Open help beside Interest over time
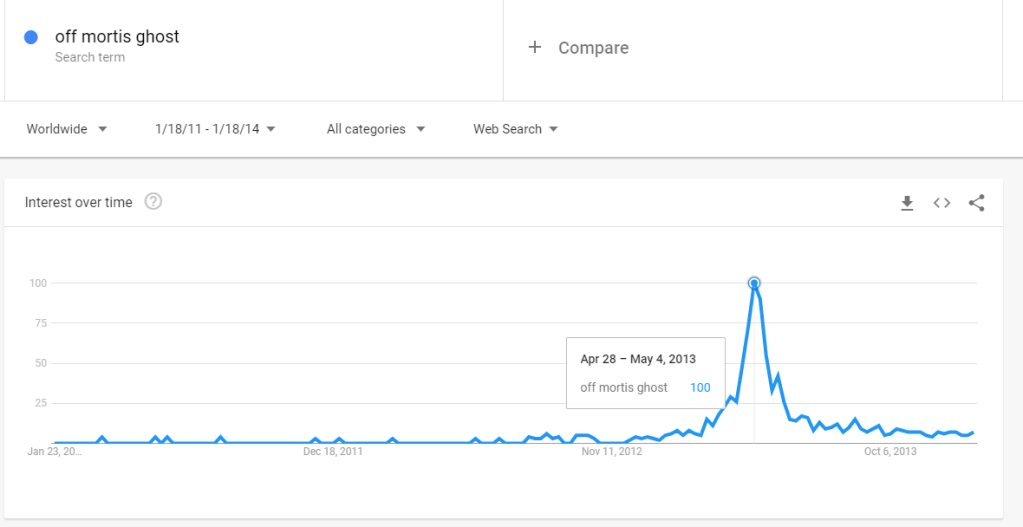The image size is (1023, 527). (x=153, y=202)
